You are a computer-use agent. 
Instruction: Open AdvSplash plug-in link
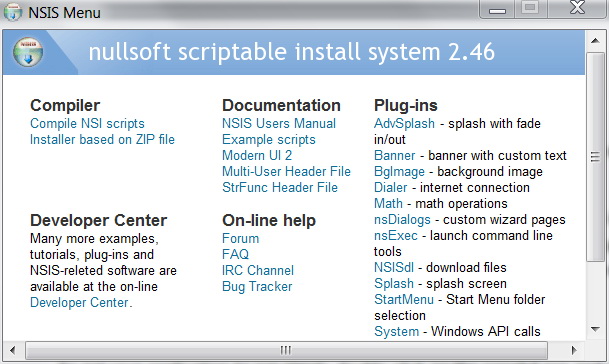404,124
